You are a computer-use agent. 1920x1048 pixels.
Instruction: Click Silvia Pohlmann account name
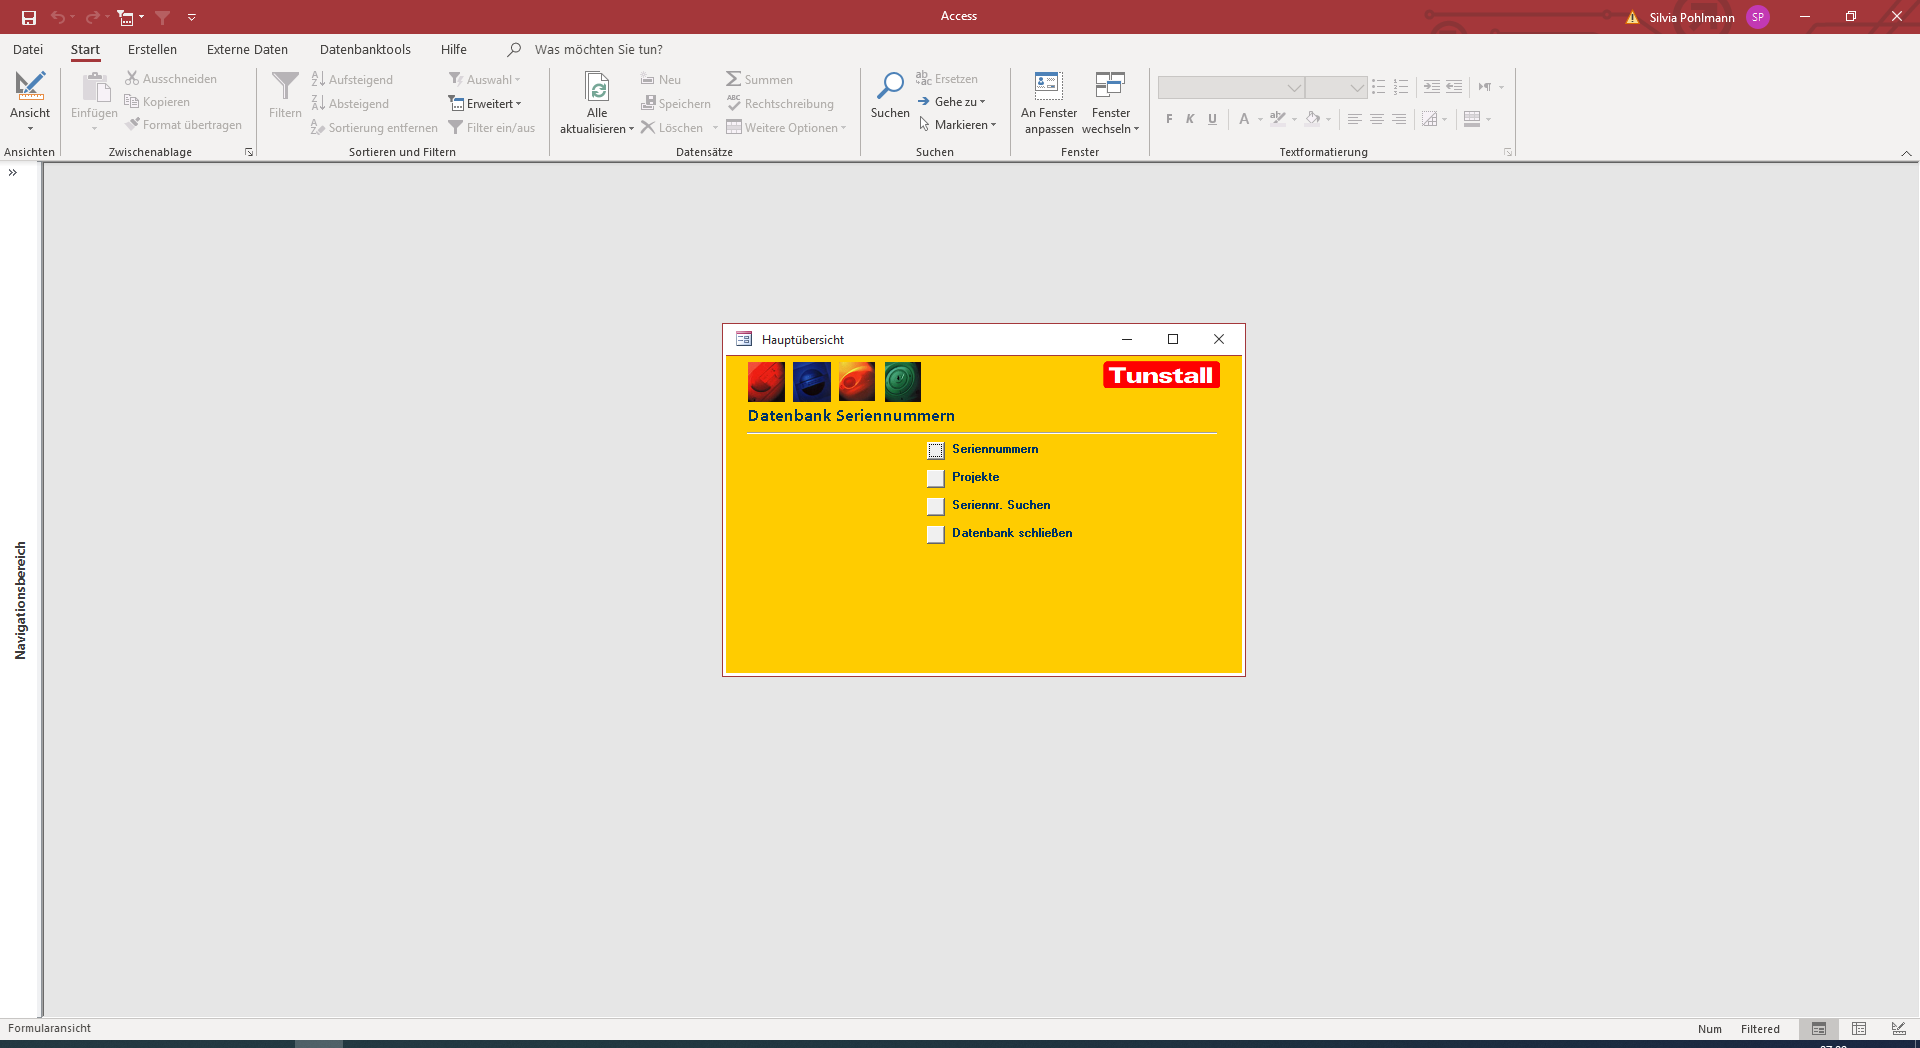coord(1692,17)
